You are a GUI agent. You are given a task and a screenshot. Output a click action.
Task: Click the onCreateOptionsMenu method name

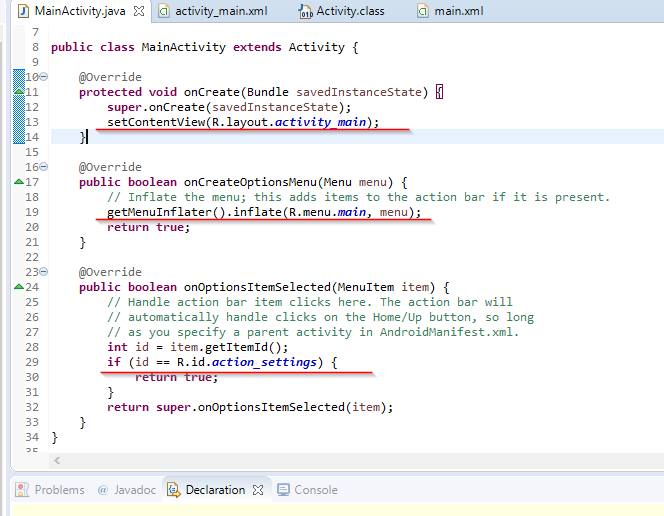(250, 182)
